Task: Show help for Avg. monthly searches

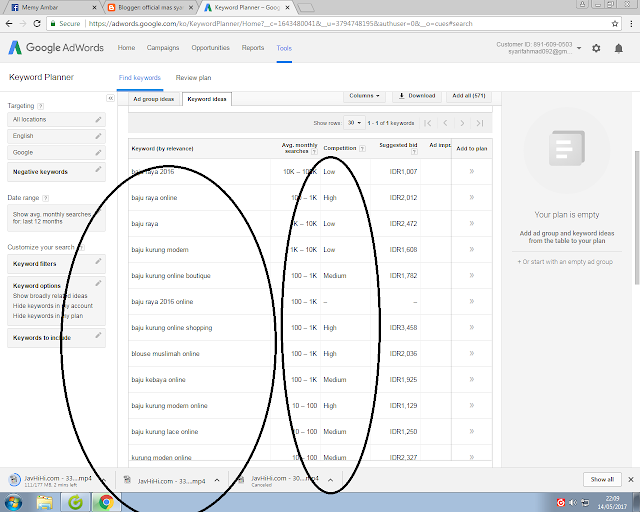Action: coord(314,151)
